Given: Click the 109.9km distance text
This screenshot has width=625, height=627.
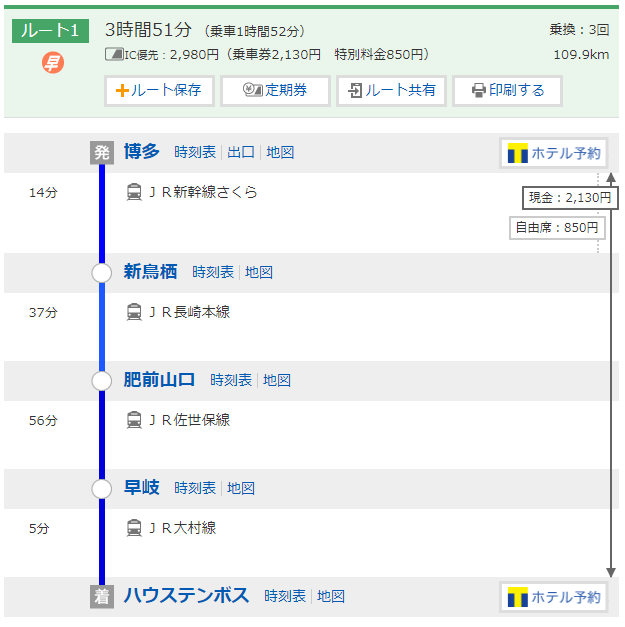Looking at the screenshot, I should (581, 55).
